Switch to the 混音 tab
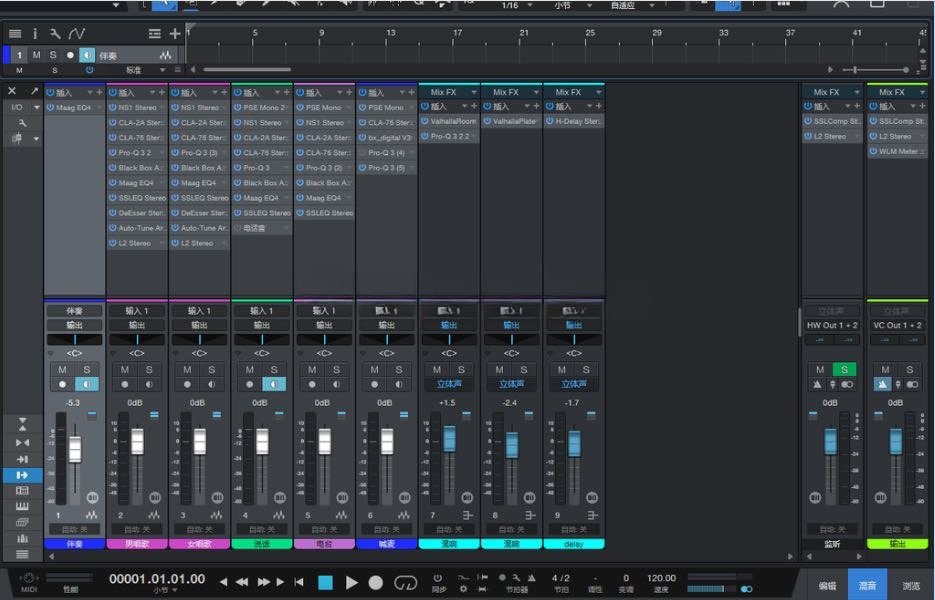 (867, 585)
